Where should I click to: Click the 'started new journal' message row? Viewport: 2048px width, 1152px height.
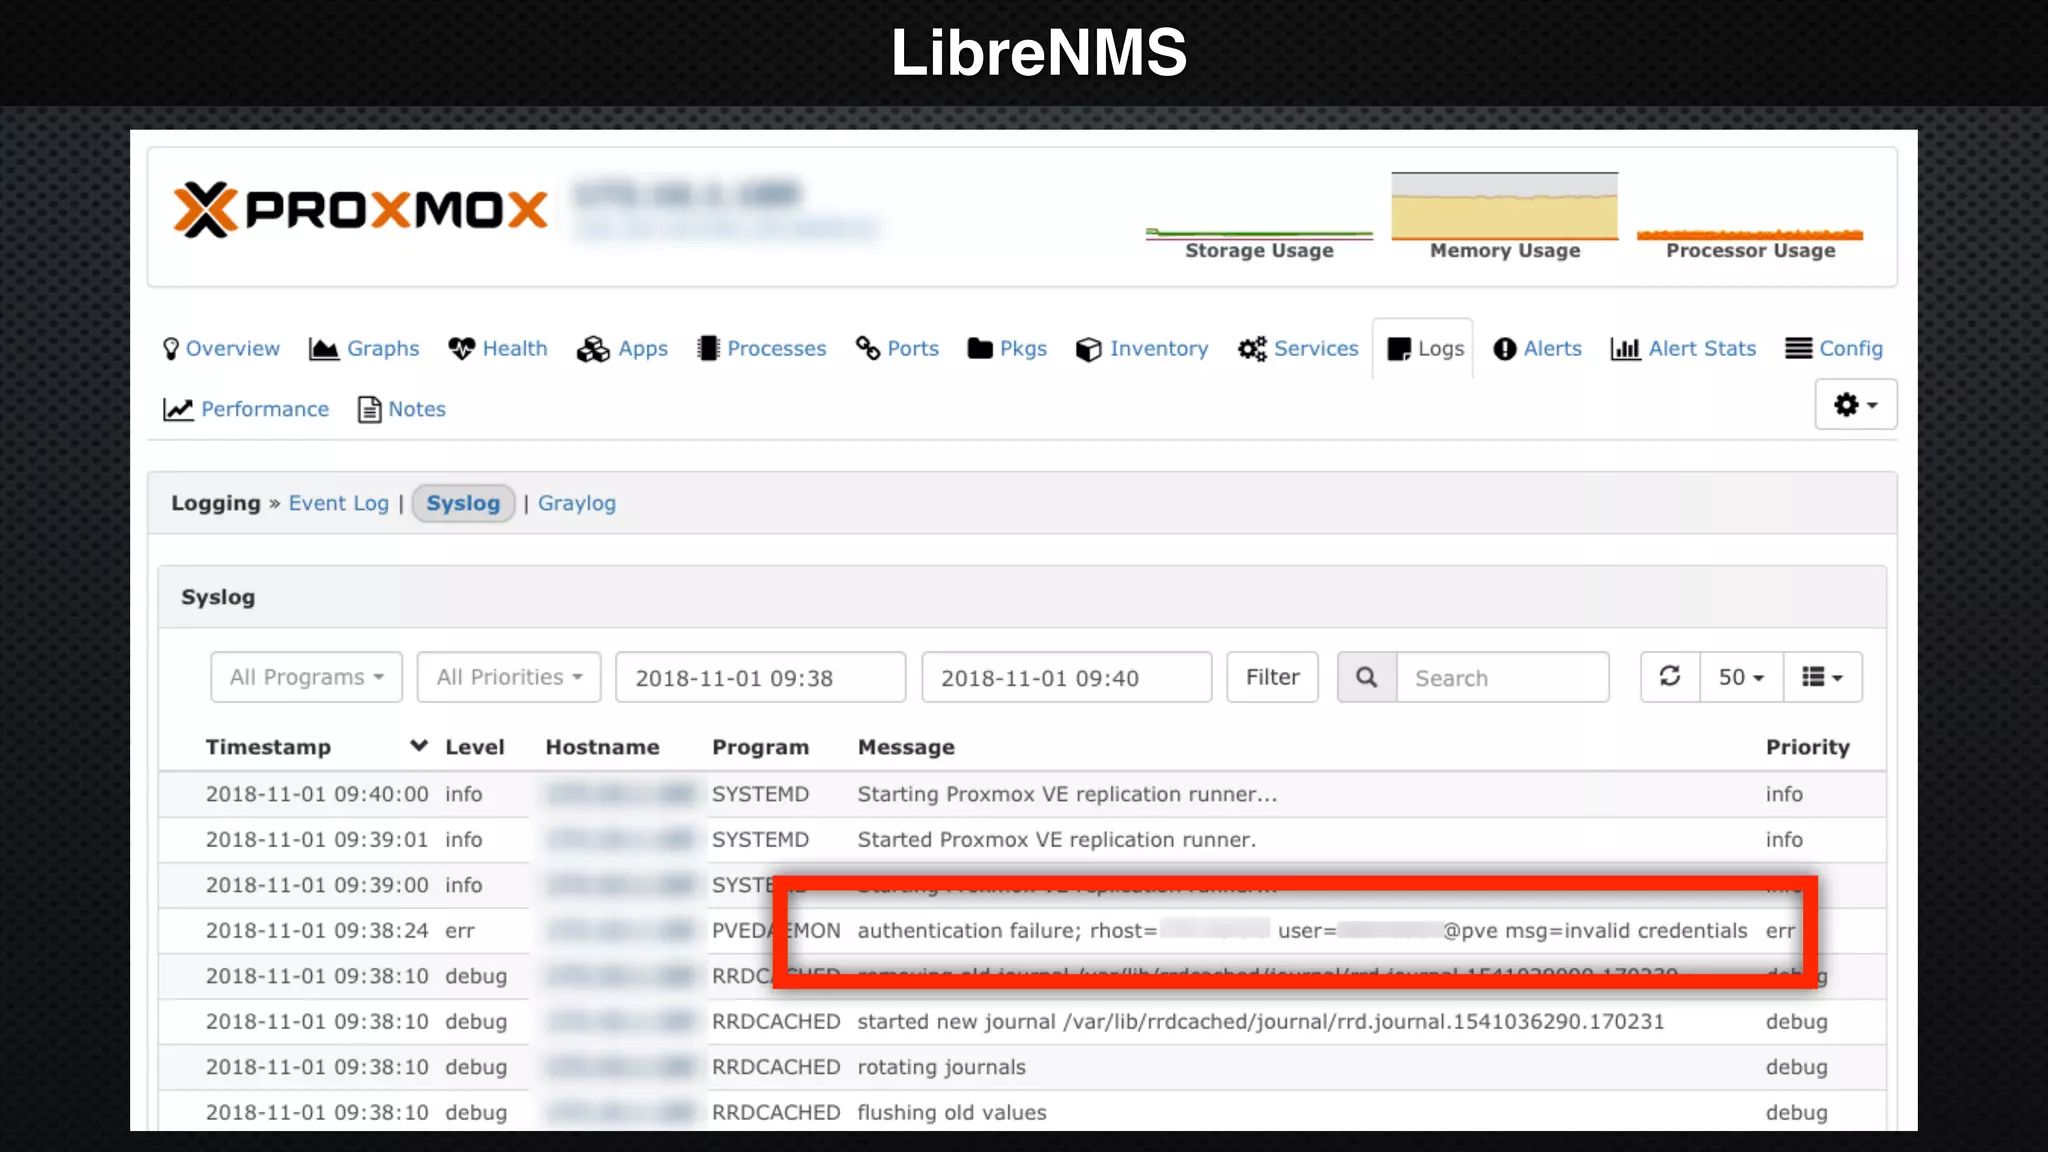[x=1022, y=1022]
